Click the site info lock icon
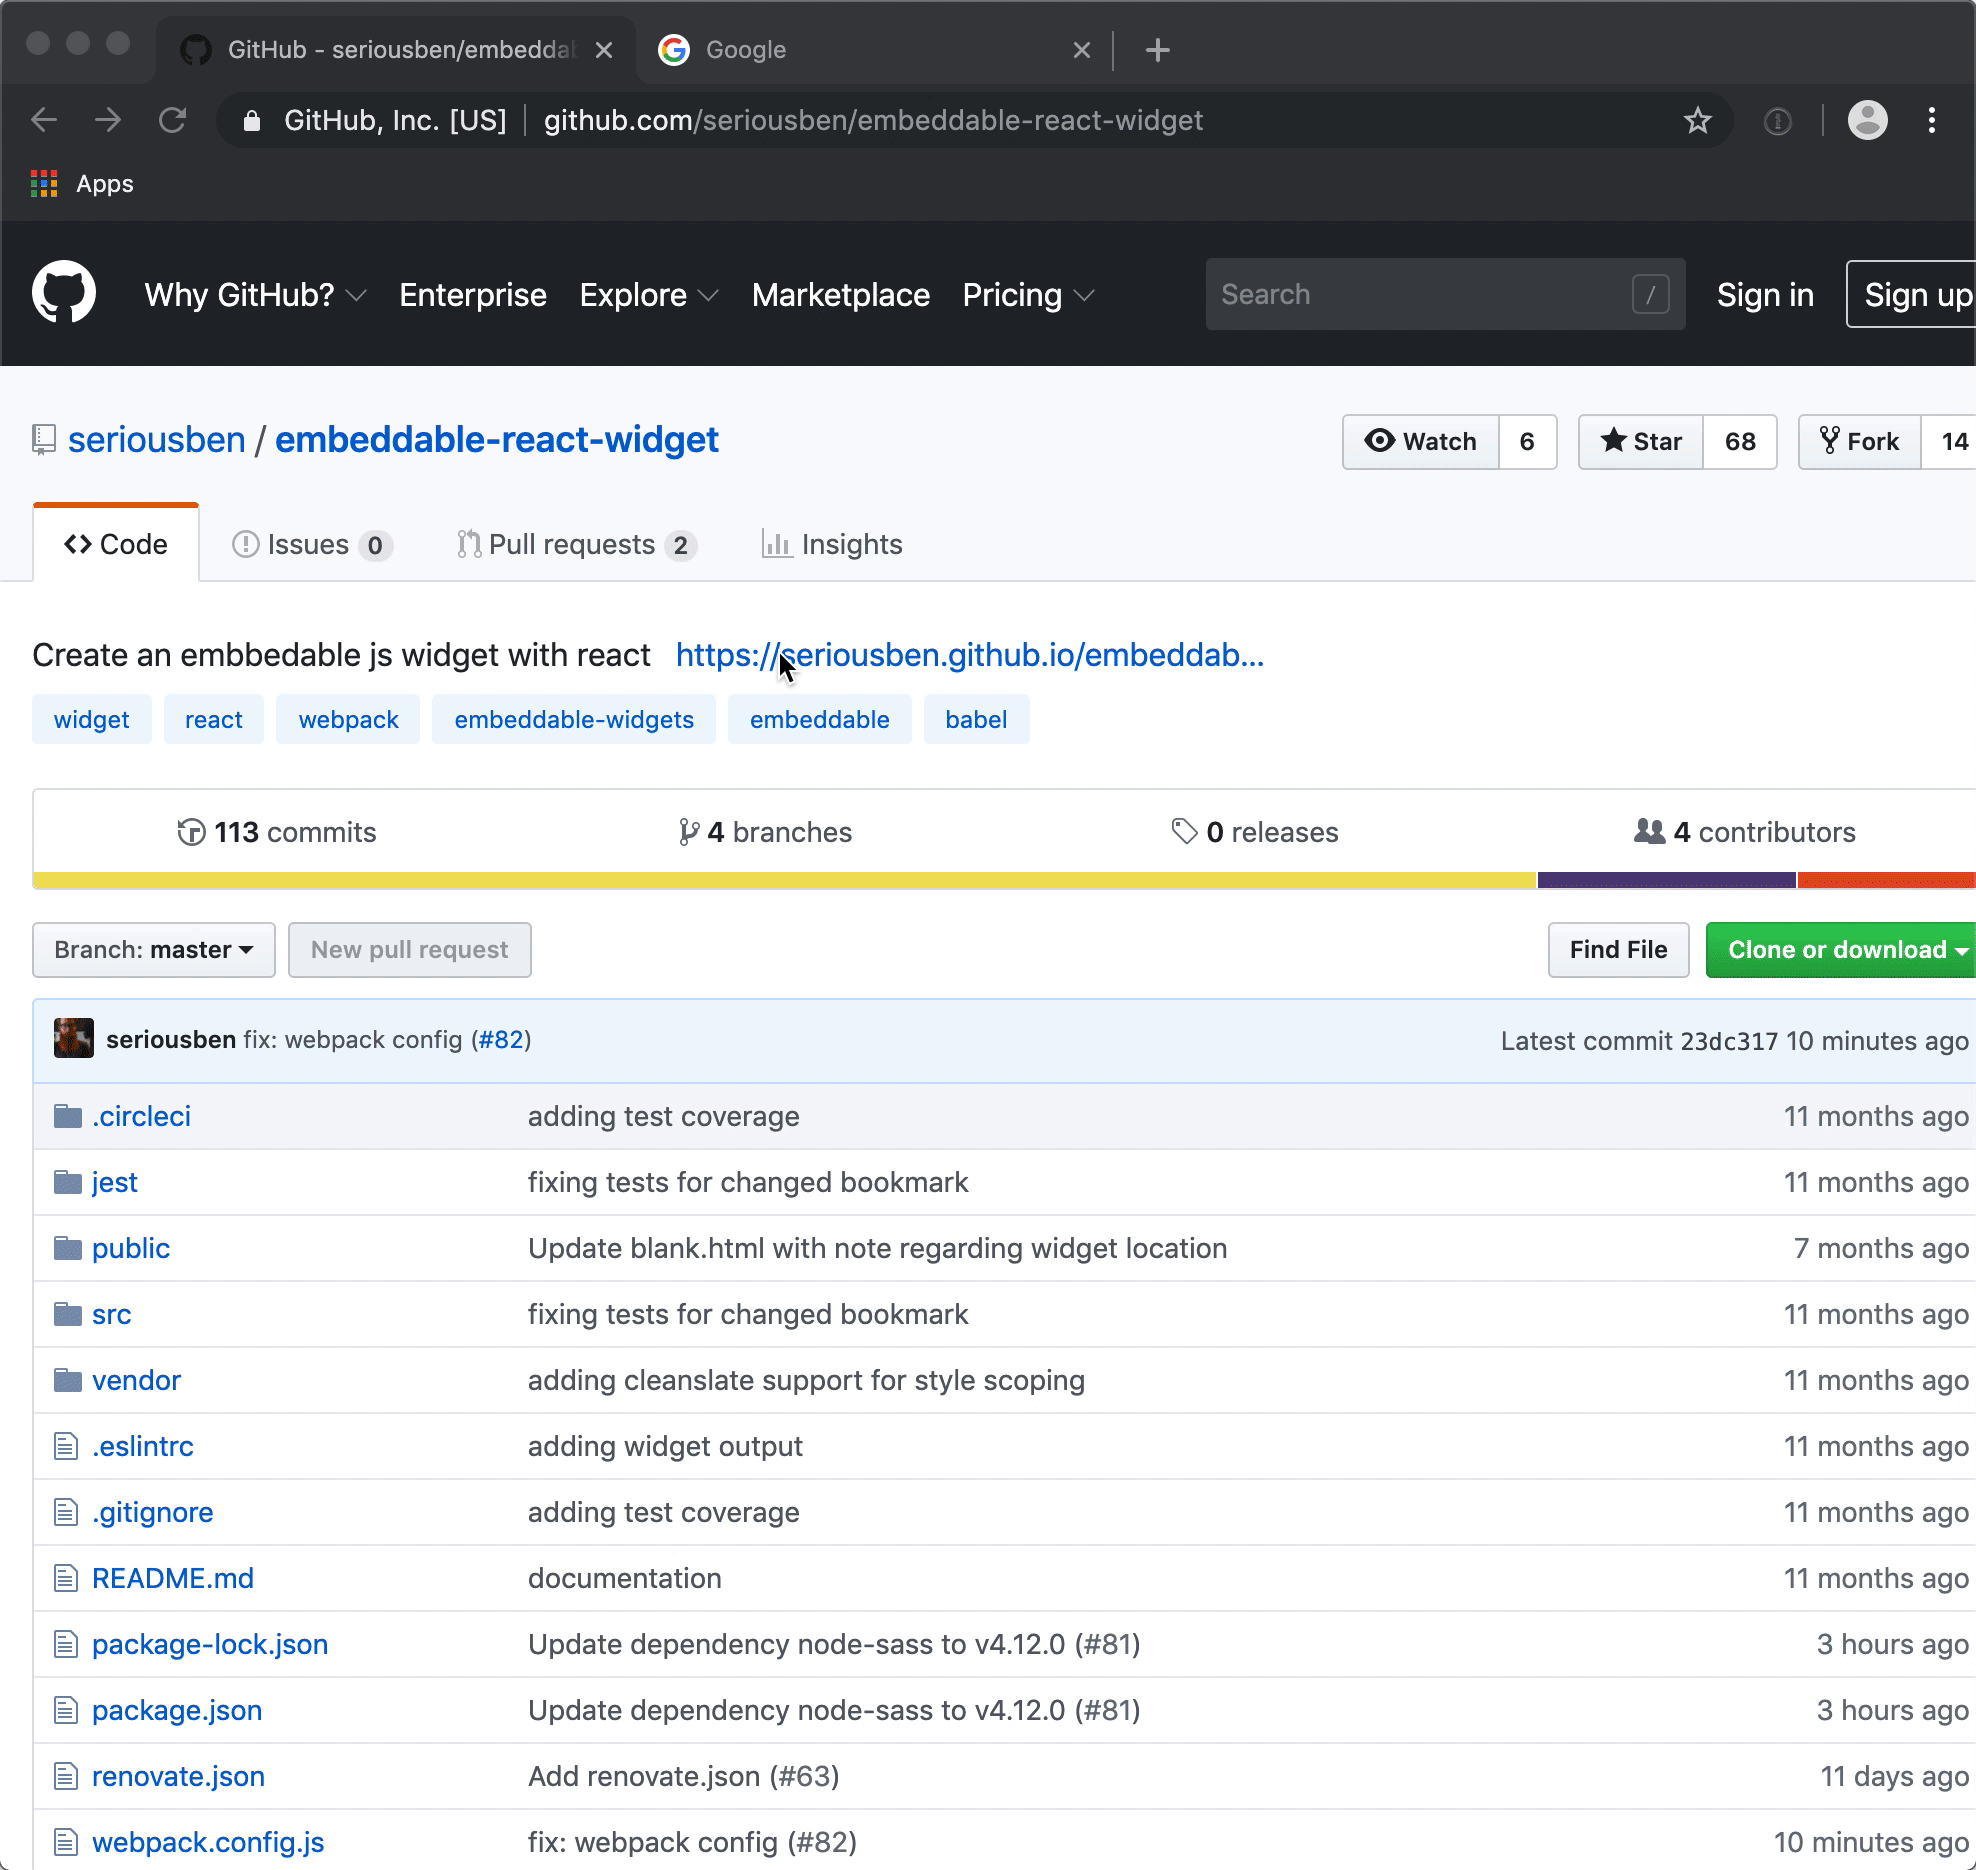The height and width of the screenshot is (1870, 1976). 252,121
